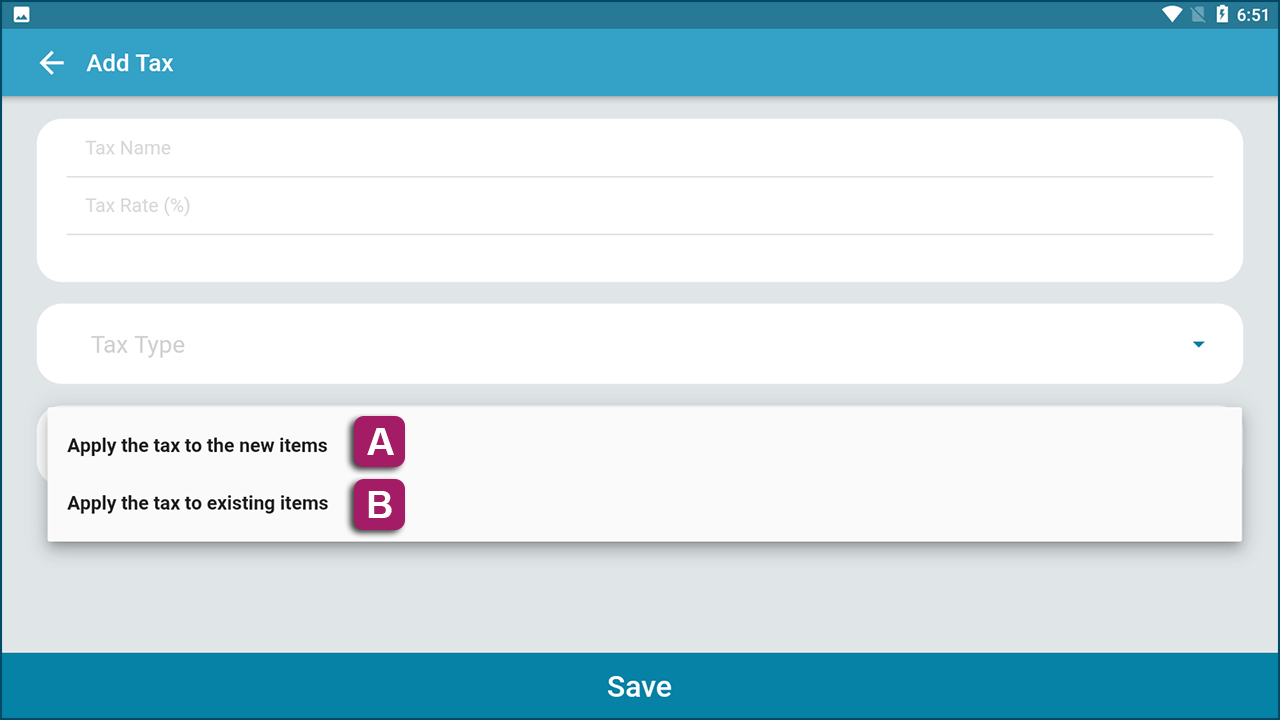Tap the Wi-Fi signal icon

coord(1171,14)
